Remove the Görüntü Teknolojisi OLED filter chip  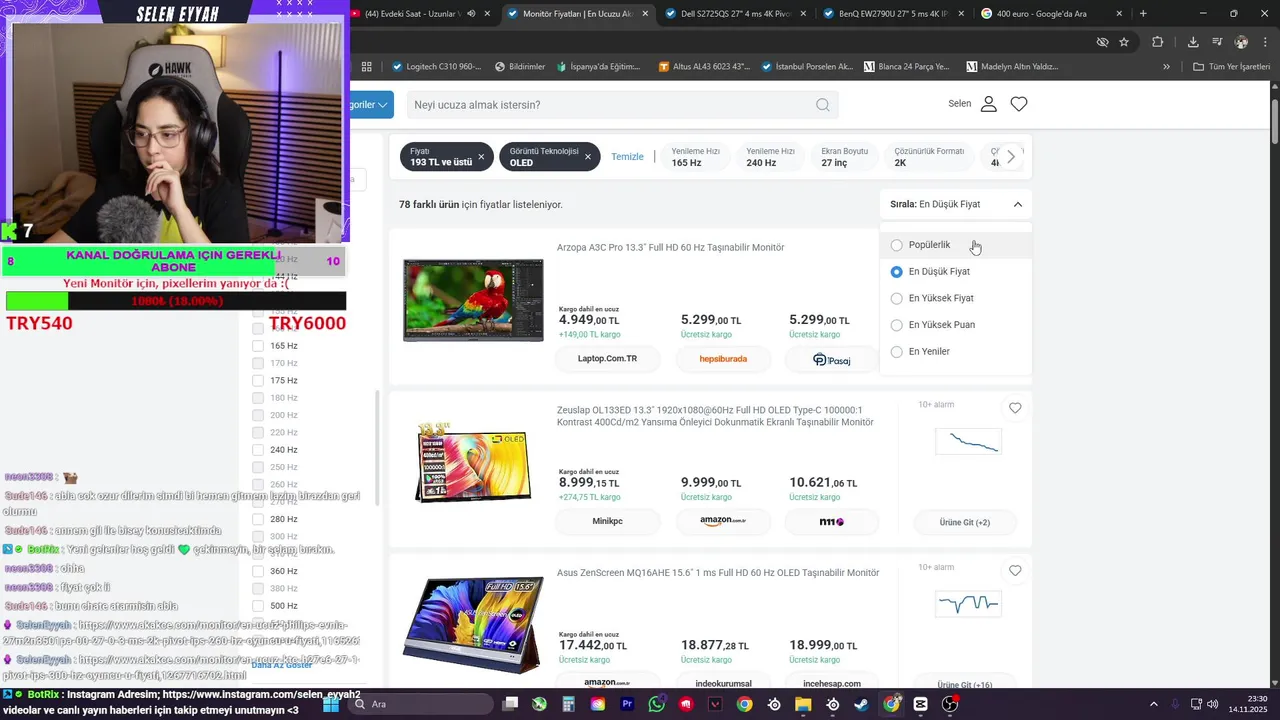point(588,157)
